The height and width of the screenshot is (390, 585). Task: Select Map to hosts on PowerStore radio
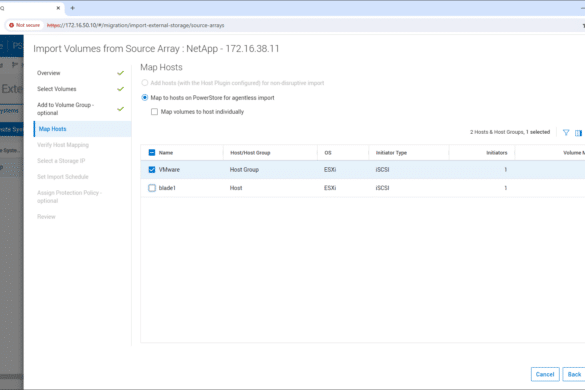click(145, 98)
